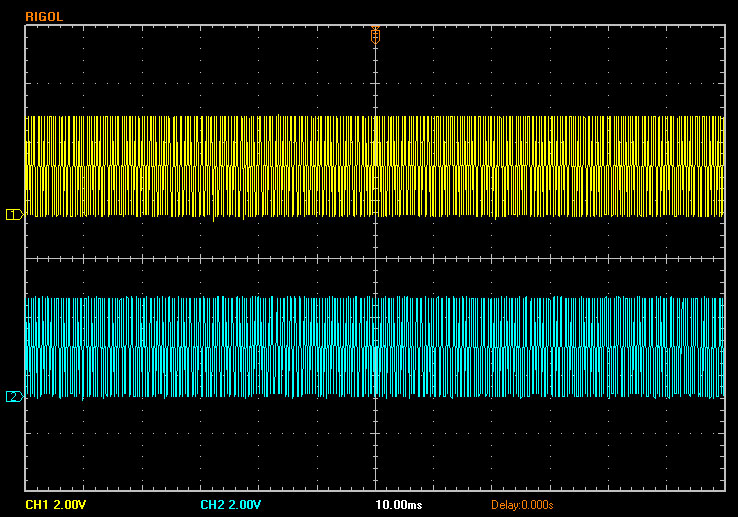Select the CH2 ground level marker
The height and width of the screenshot is (517, 738).
[14, 397]
